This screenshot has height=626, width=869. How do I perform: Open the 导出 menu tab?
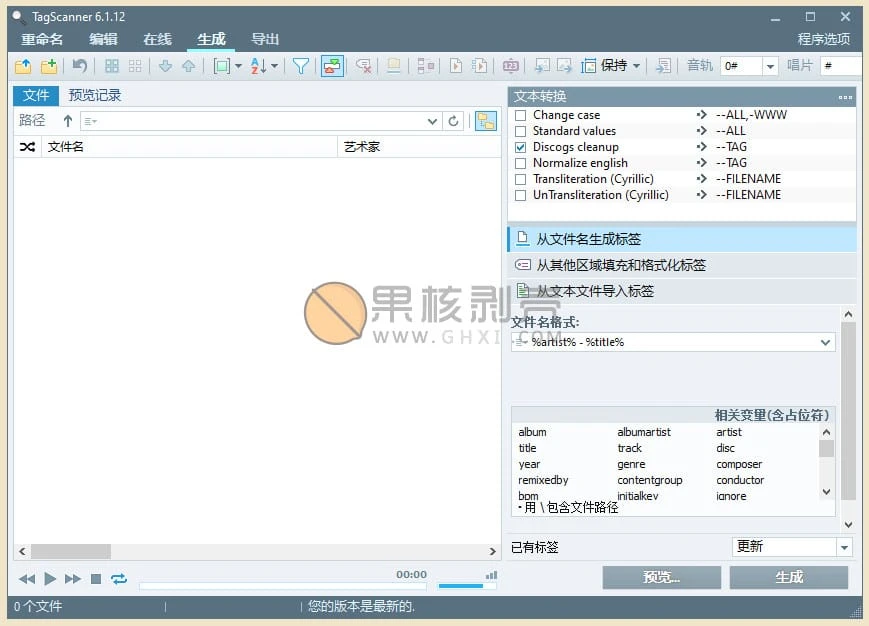tap(265, 39)
